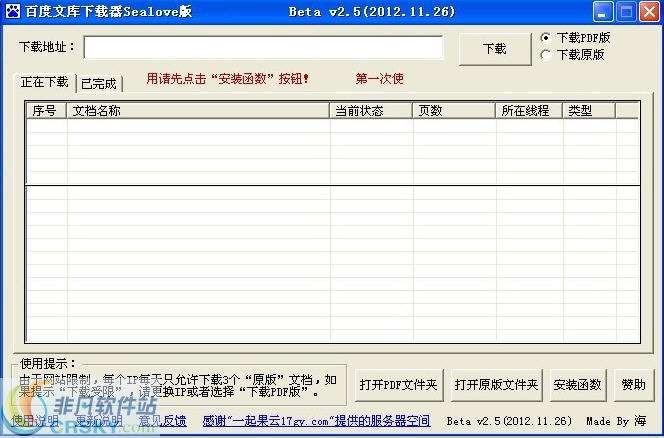Switch to the 已完成 tab
Viewport: 664px width, 438px height.
click(x=99, y=83)
